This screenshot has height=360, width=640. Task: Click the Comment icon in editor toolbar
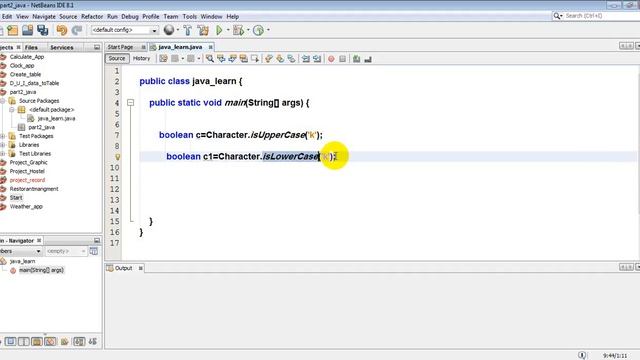(356, 59)
